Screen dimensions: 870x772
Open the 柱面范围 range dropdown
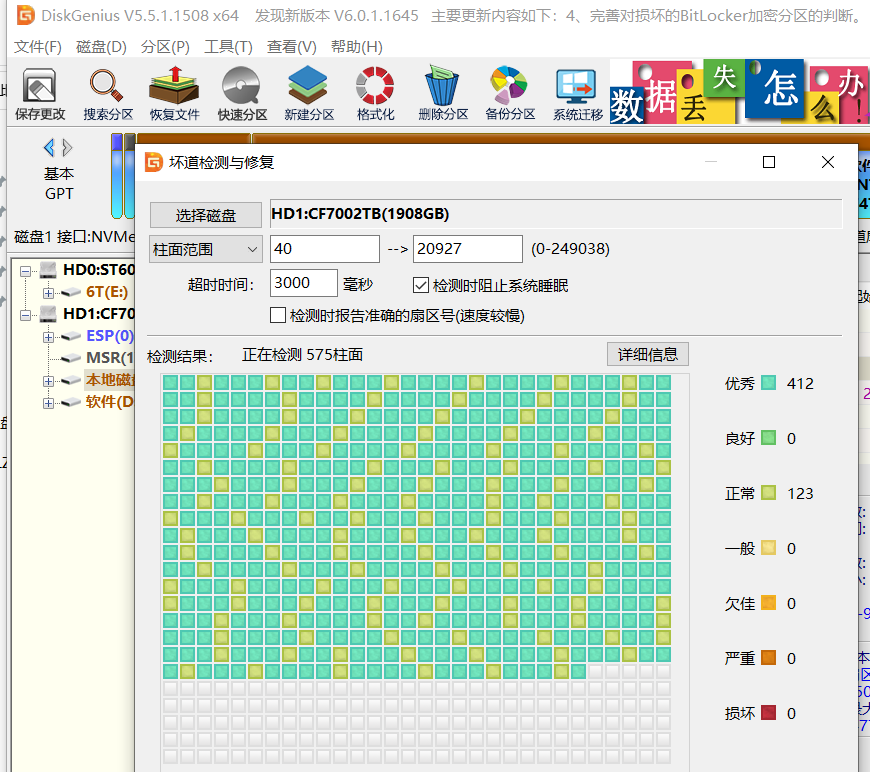[206, 249]
